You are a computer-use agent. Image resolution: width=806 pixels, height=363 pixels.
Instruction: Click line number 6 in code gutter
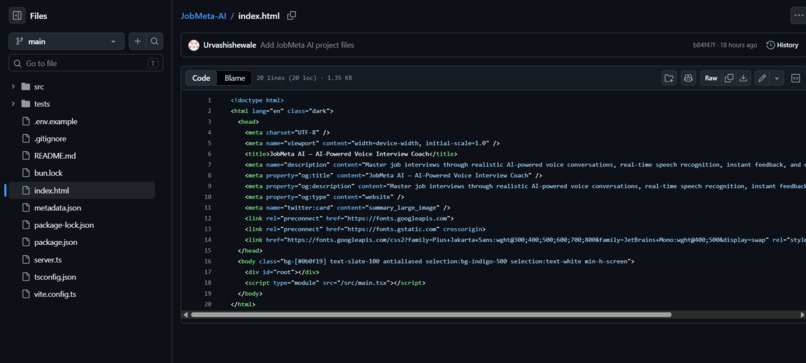tap(209, 154)
